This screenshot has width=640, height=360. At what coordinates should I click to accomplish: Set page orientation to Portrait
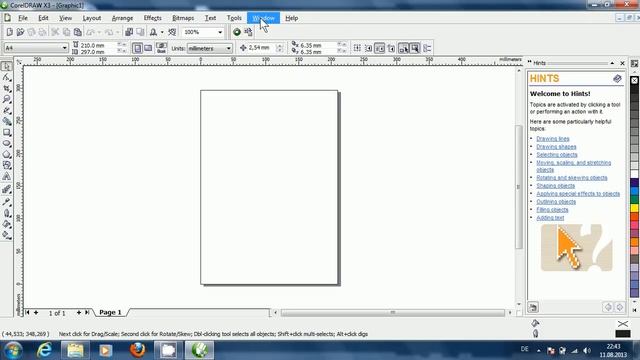[x=138, y=48]
